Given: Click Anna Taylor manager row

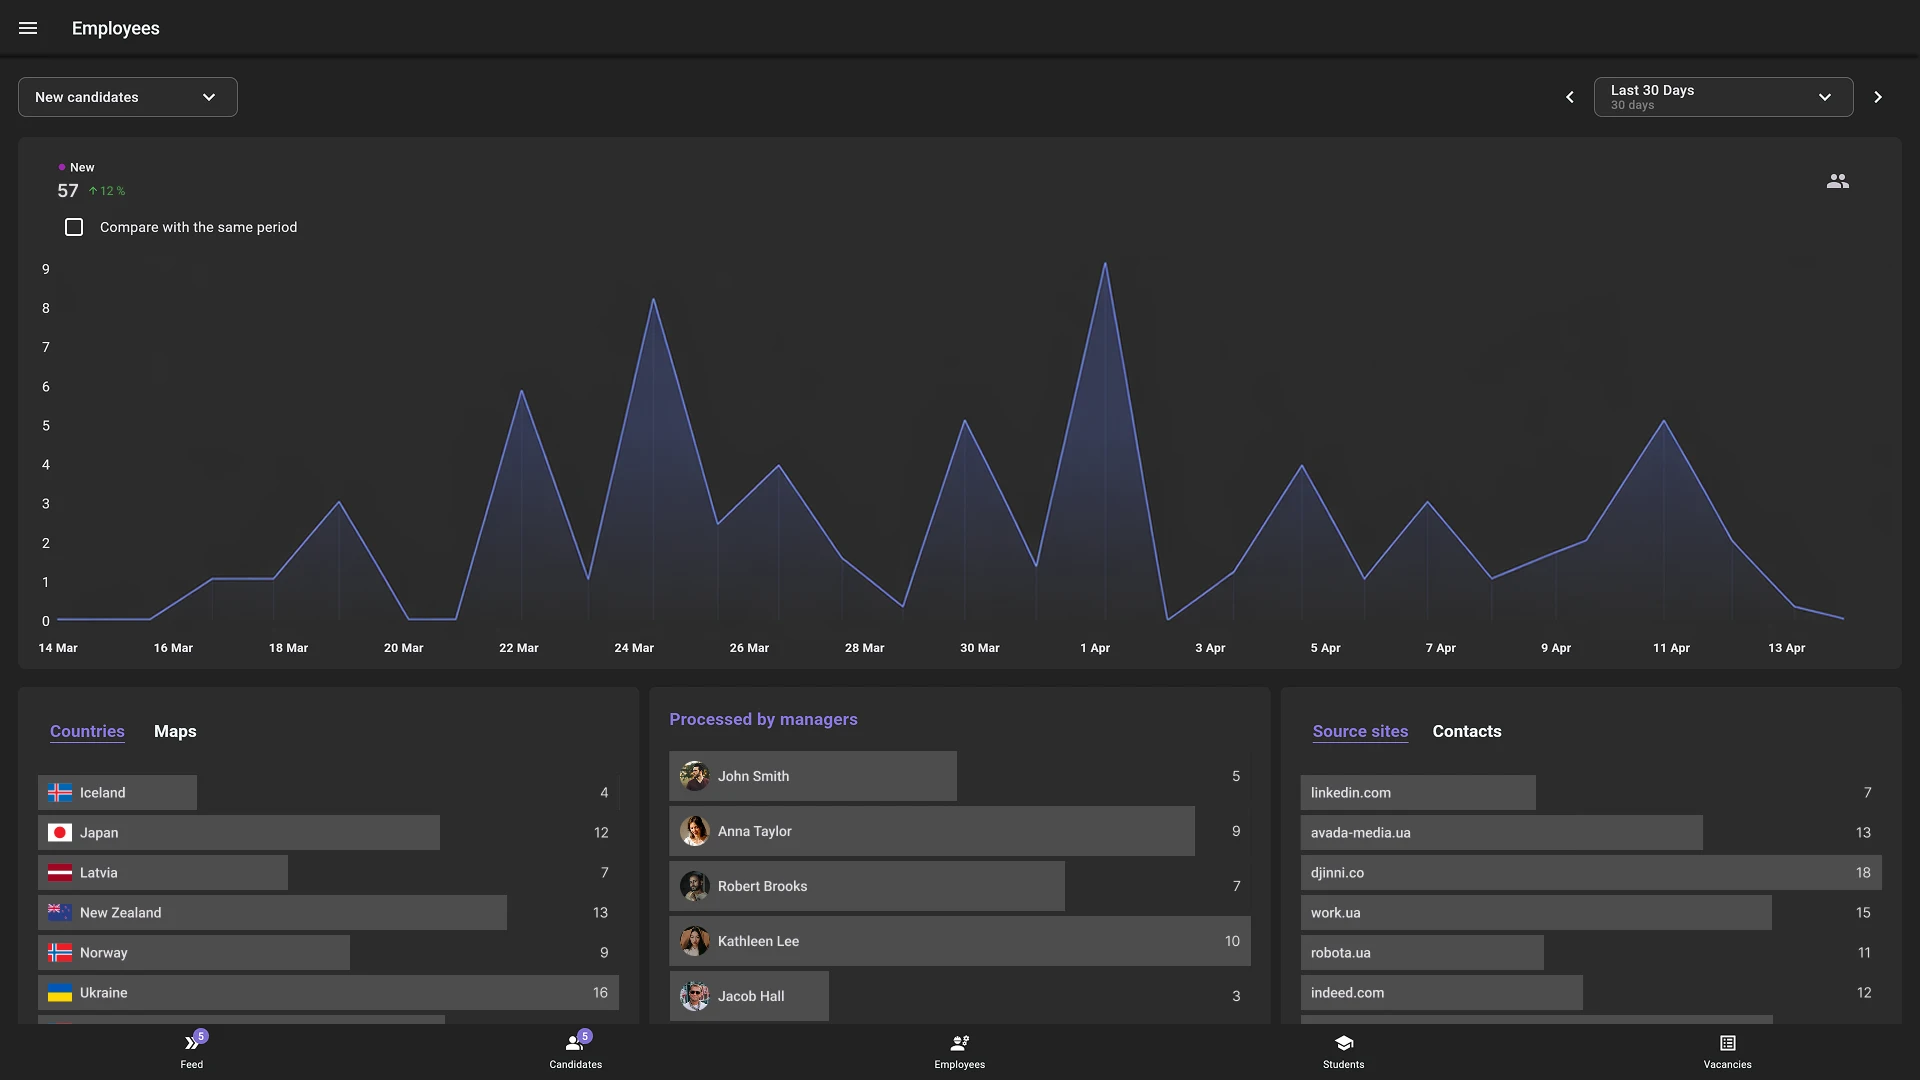Looking at the screenshot, I should coord(930,831).
